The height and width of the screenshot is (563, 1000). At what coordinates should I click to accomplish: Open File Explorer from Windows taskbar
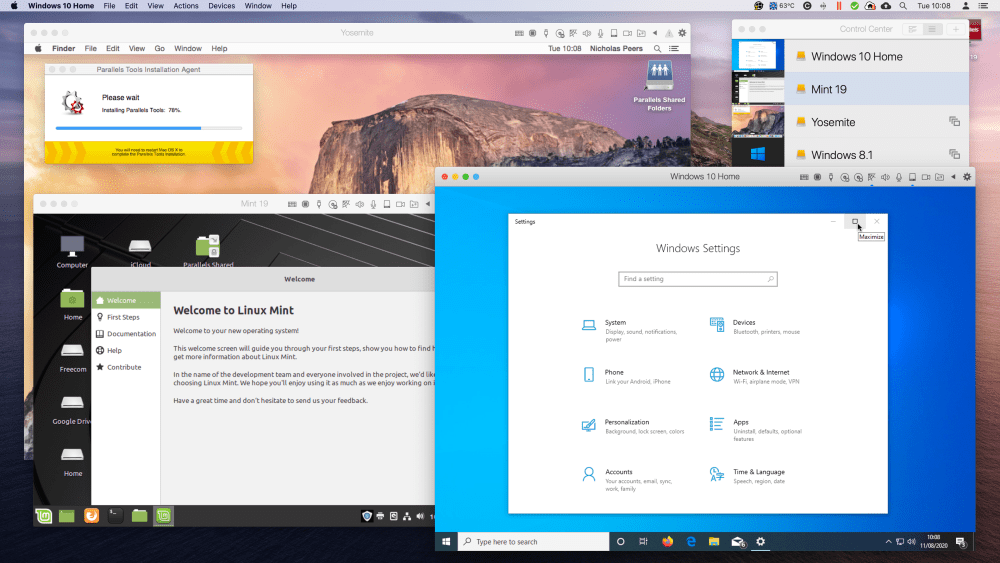click(x=714, y=541)
